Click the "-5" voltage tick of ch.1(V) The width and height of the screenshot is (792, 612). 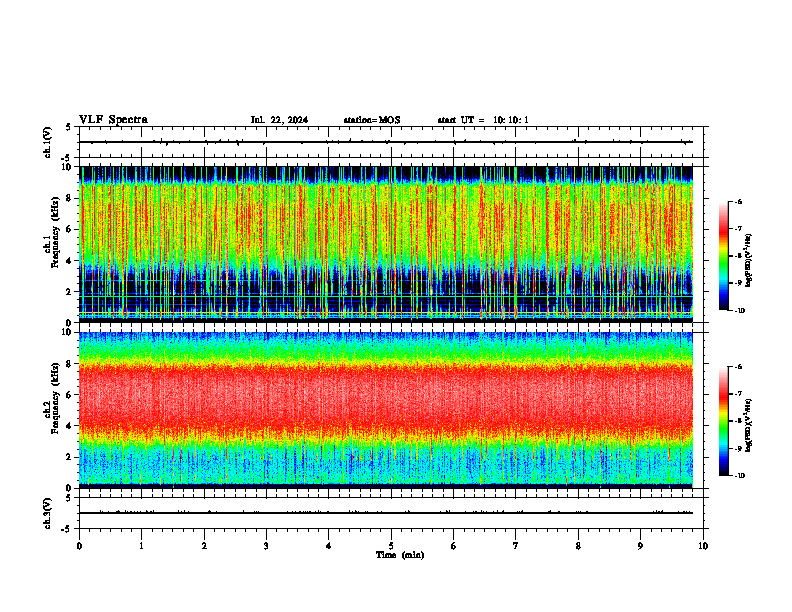[x=67, y=158]
